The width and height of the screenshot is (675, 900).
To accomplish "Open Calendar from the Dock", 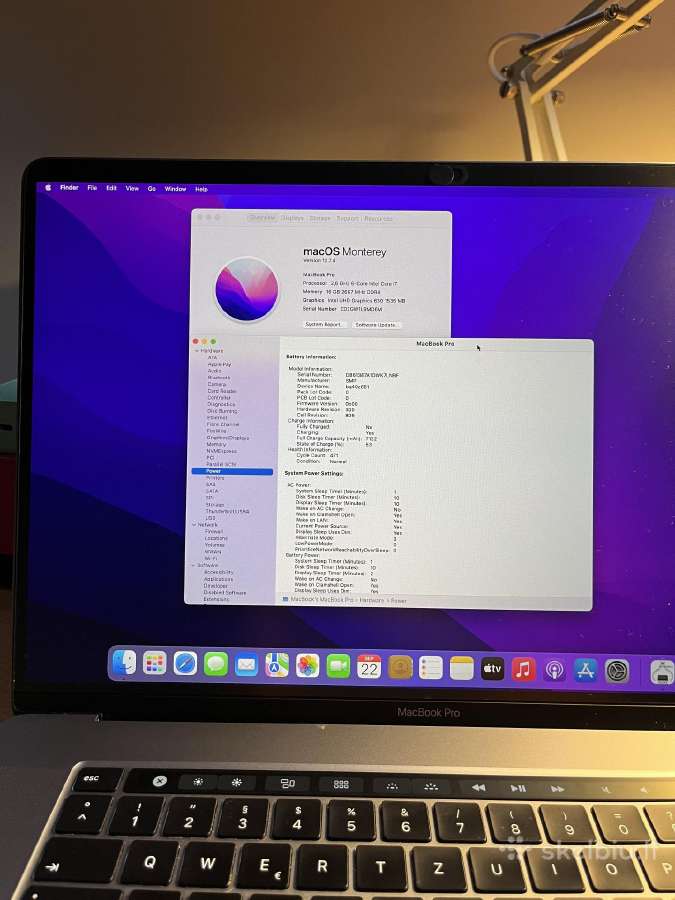I will (x=369, y=667).
